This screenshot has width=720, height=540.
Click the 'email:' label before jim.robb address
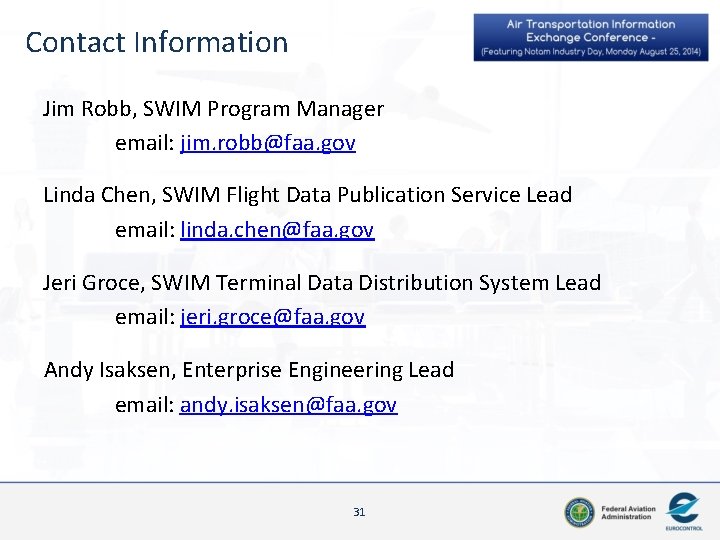145,143
